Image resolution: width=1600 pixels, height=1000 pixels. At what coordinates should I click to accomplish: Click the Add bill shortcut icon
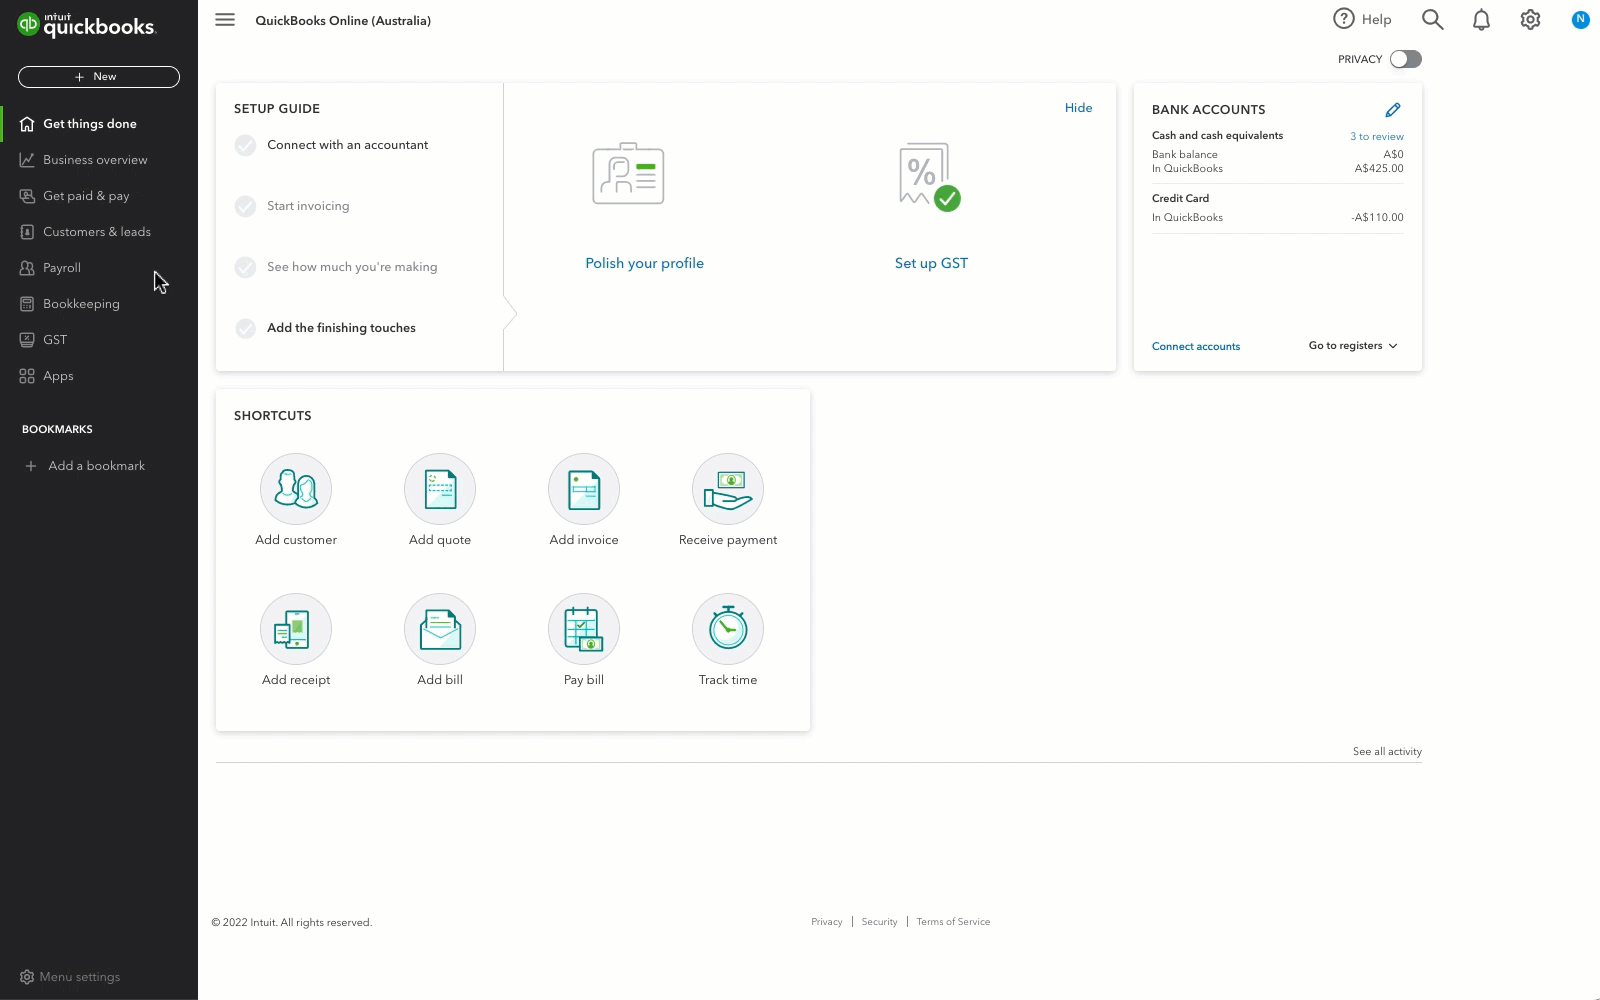coord(440,629)
